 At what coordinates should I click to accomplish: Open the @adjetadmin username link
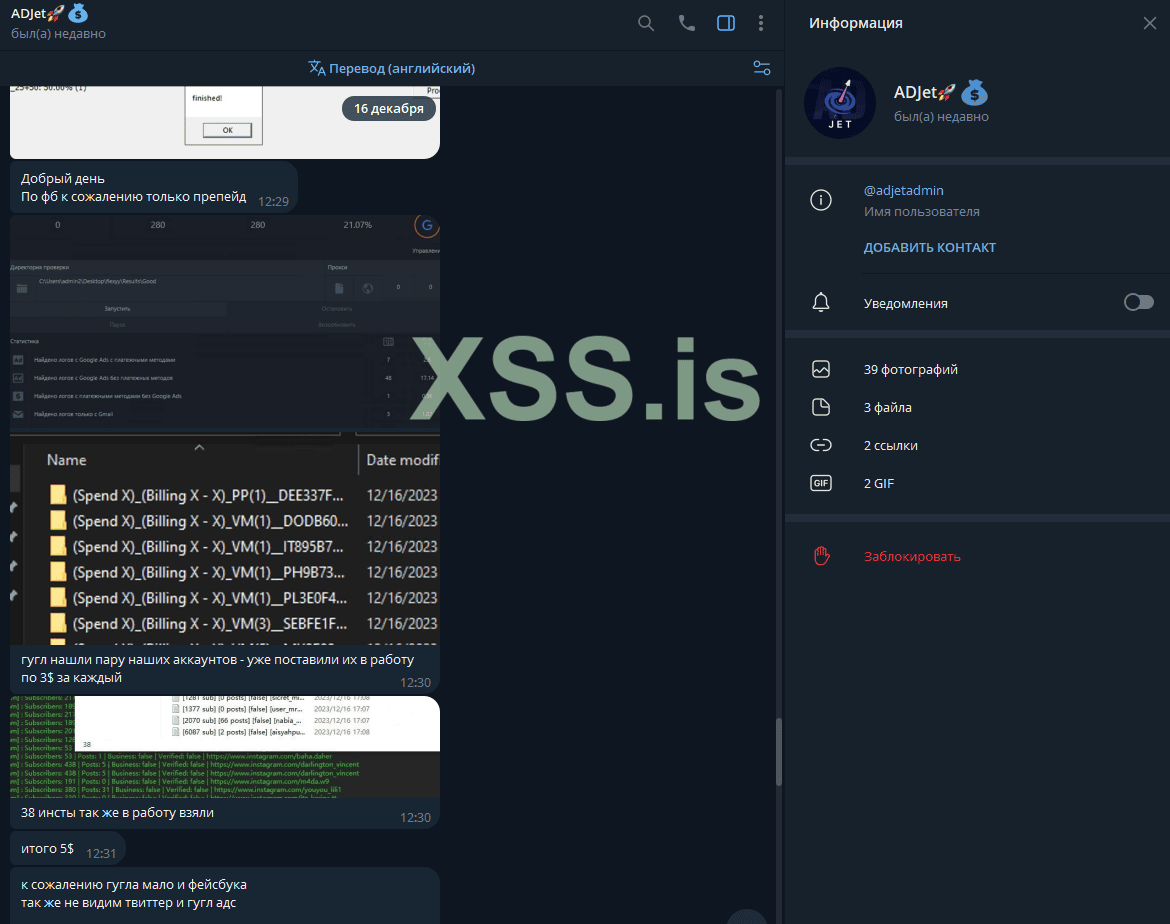904,190
